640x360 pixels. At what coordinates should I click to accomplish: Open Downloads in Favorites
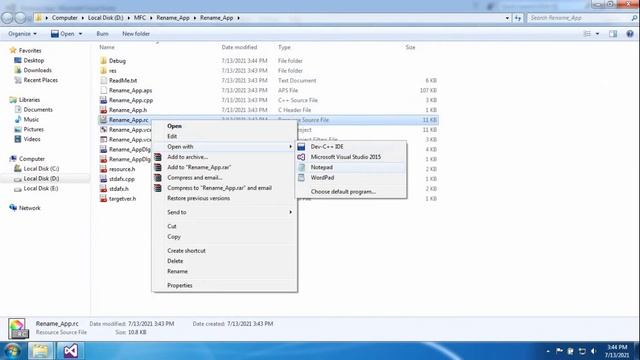pyautogui.click(x=38, y=70)
